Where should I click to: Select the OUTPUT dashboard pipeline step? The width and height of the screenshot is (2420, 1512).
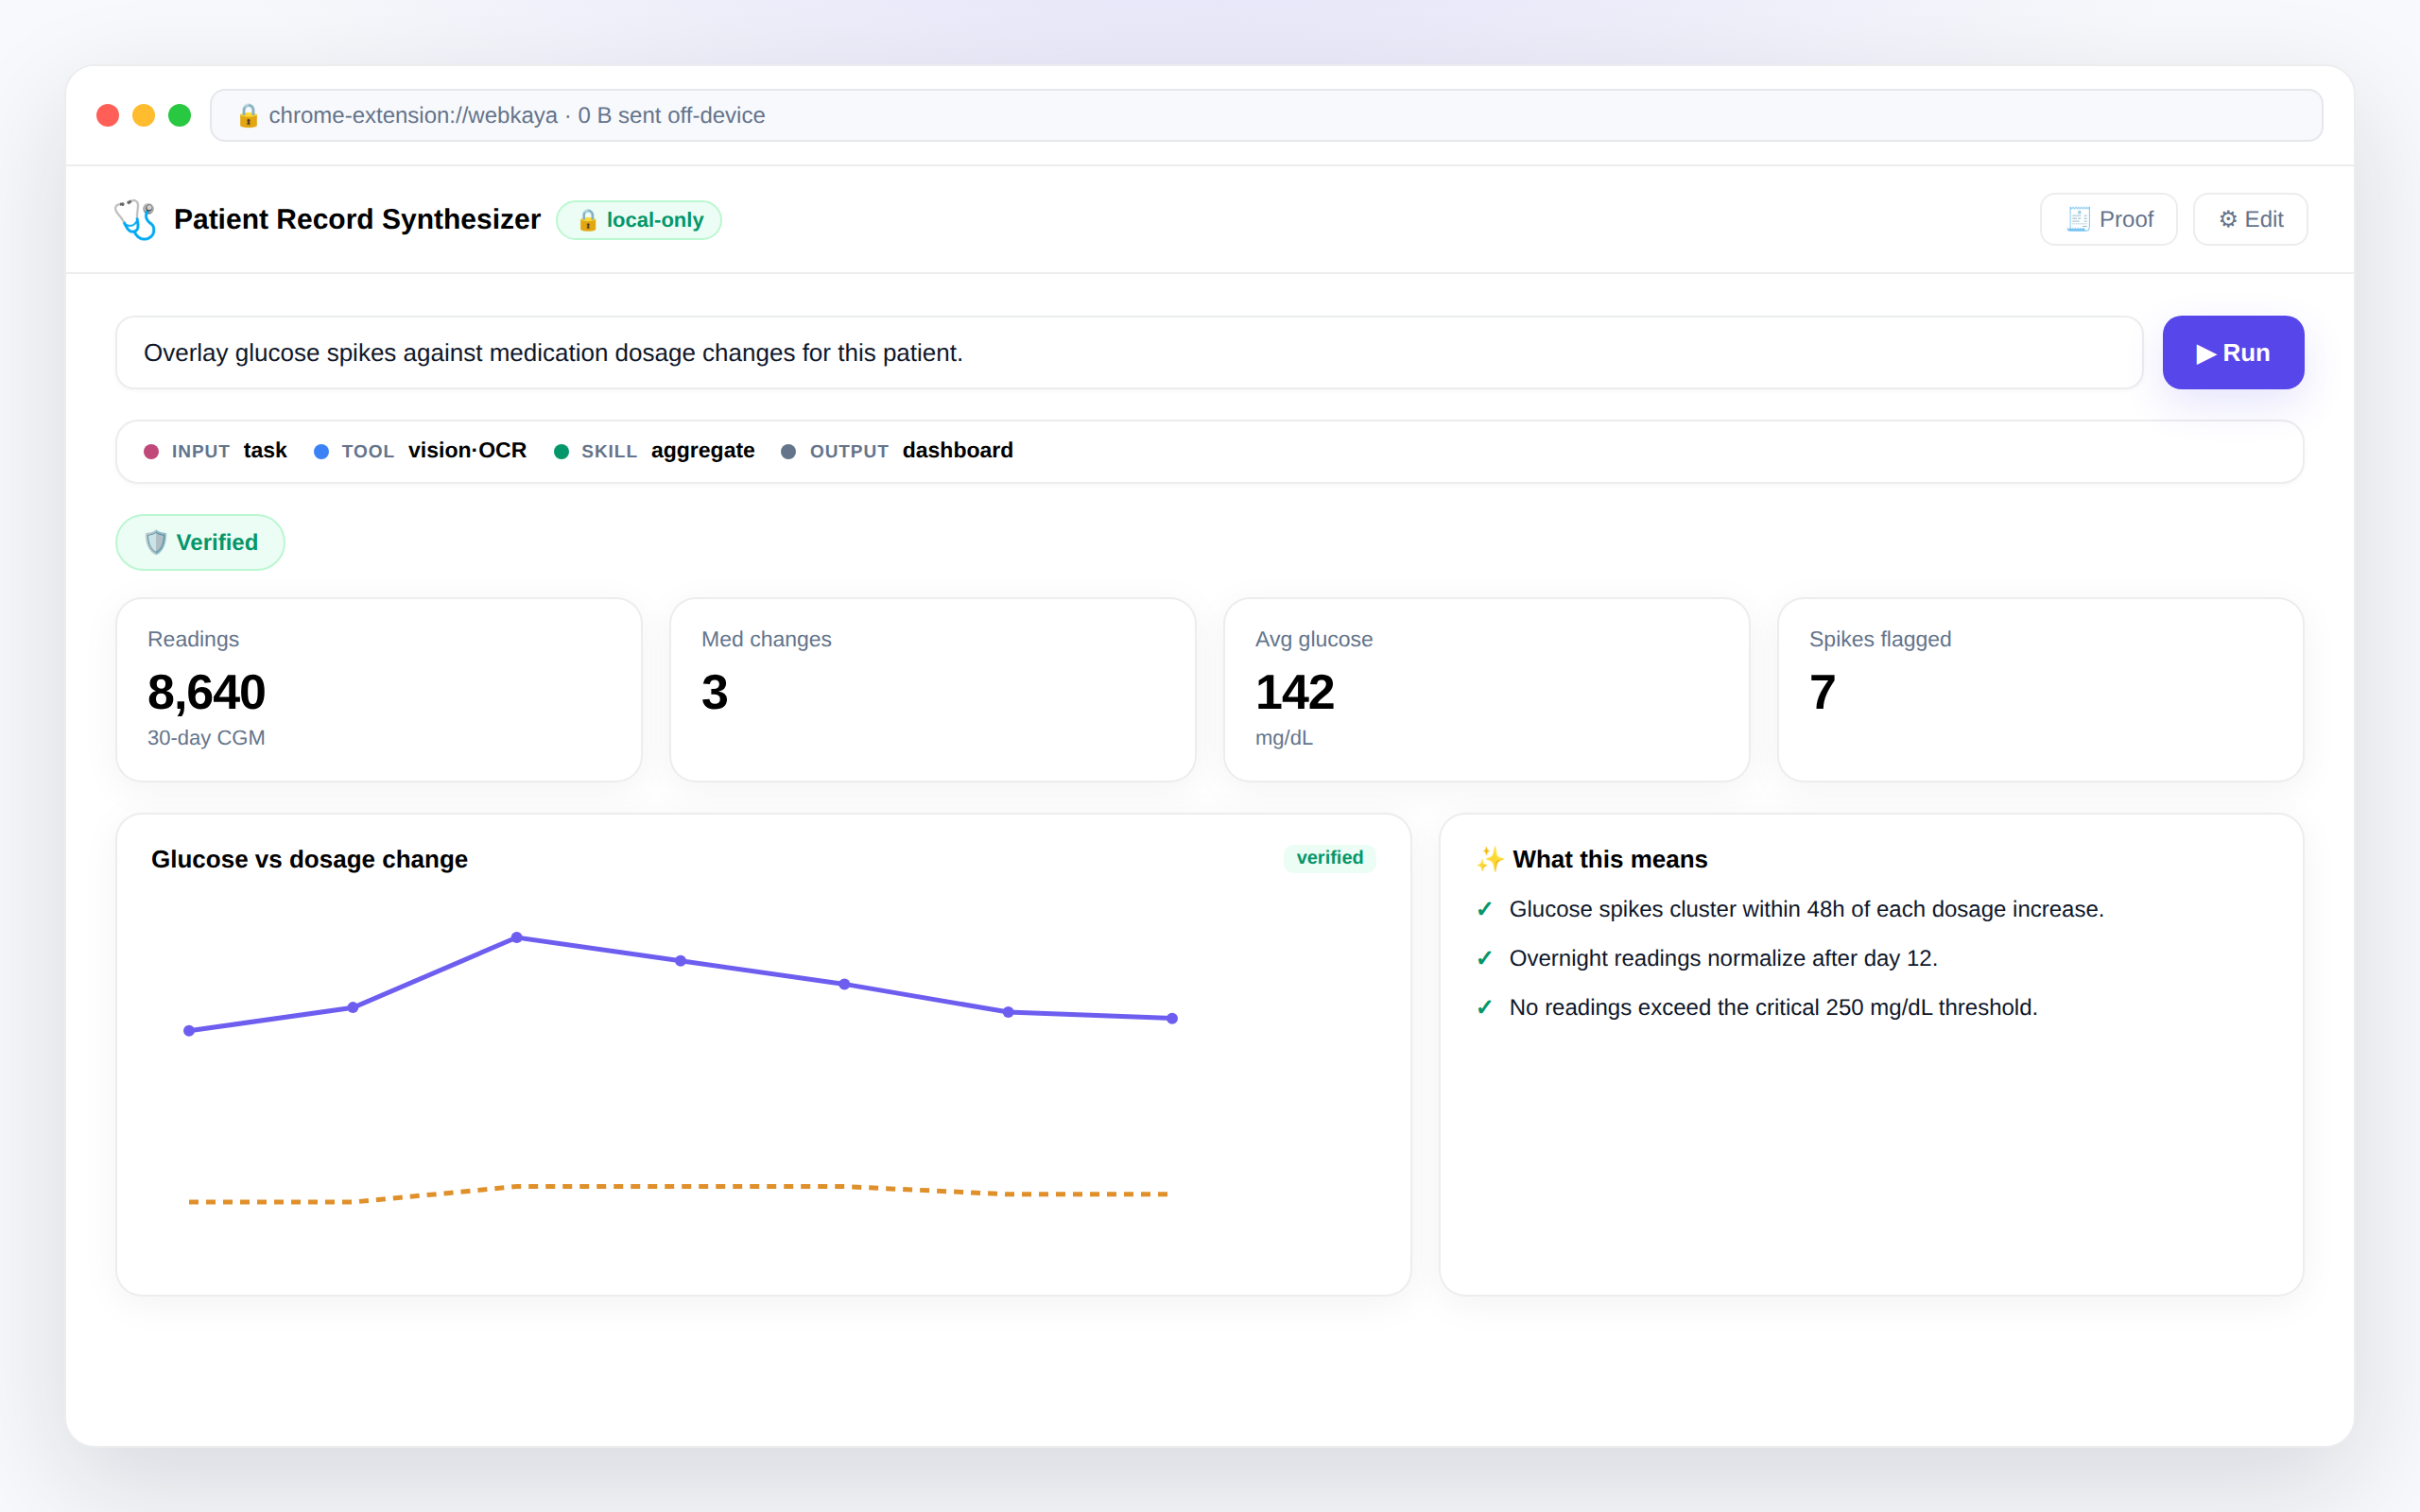(897, 451)
